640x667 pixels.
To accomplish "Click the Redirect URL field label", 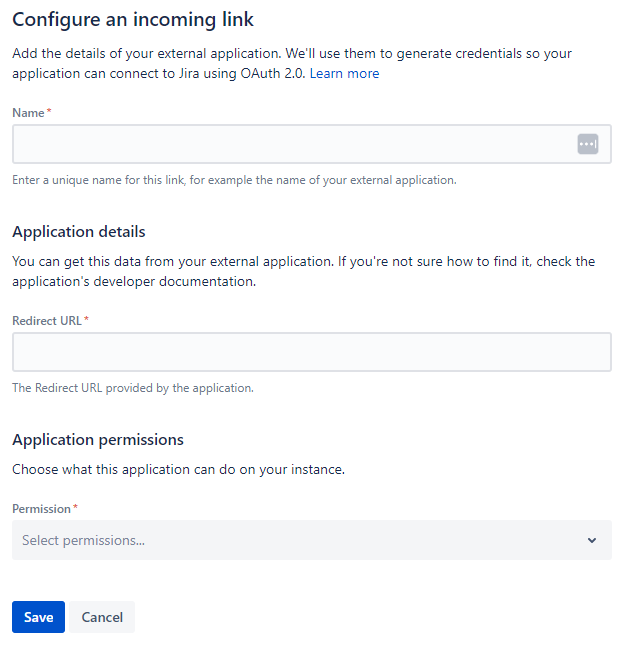I will (47, 321).
